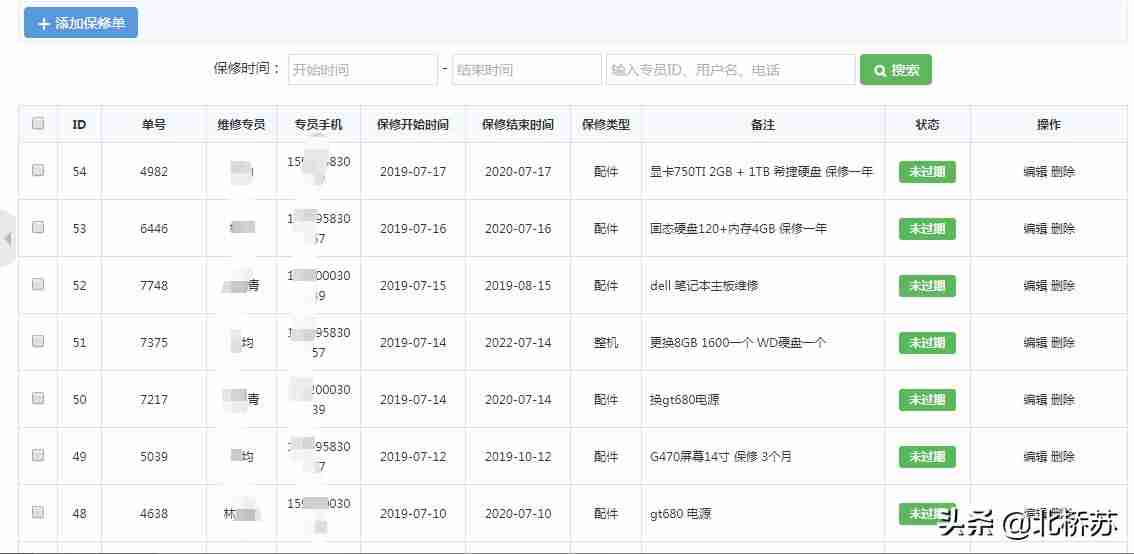Check the row with ID 48
Image resolution: width=1134 pixels, height=554 pixels.
[x=38, y=512]
